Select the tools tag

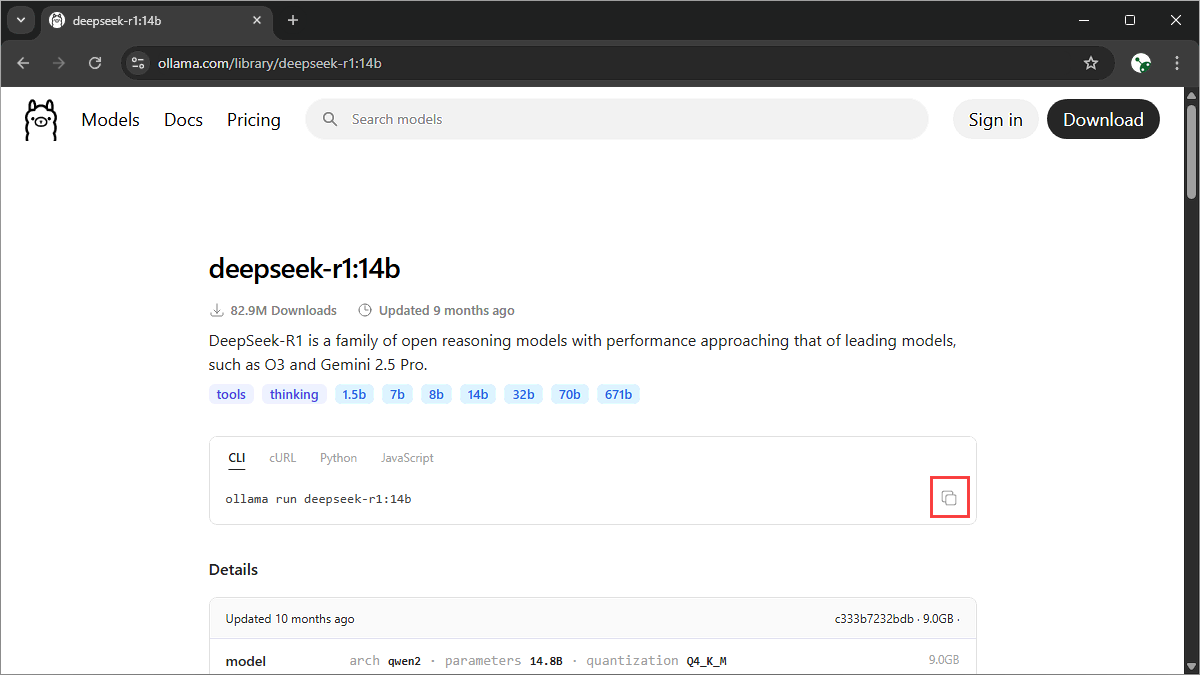(231, 394)
